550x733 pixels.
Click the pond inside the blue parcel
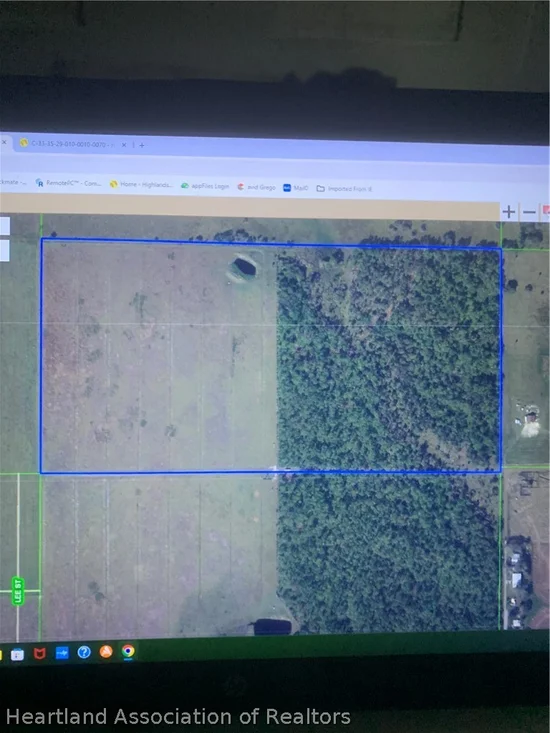(243, 267)
